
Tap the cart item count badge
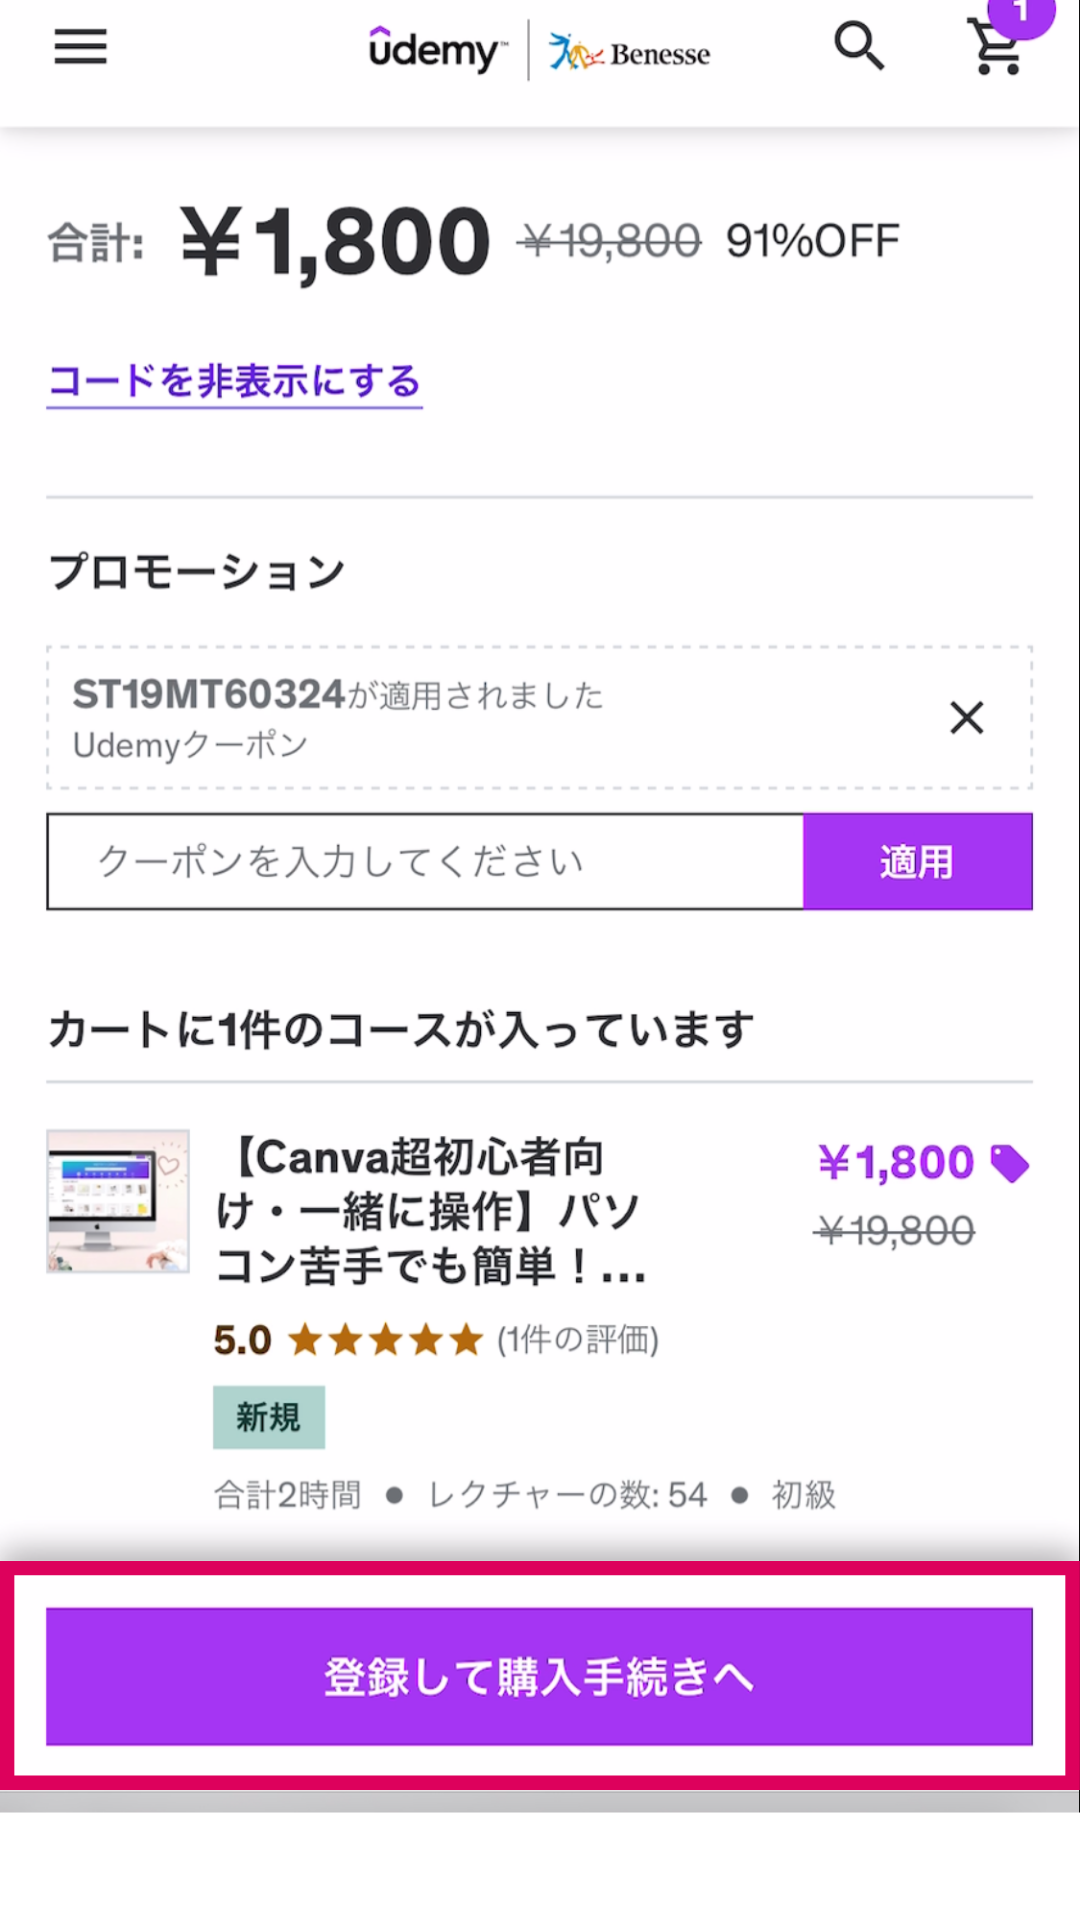tap(1021, 14)
